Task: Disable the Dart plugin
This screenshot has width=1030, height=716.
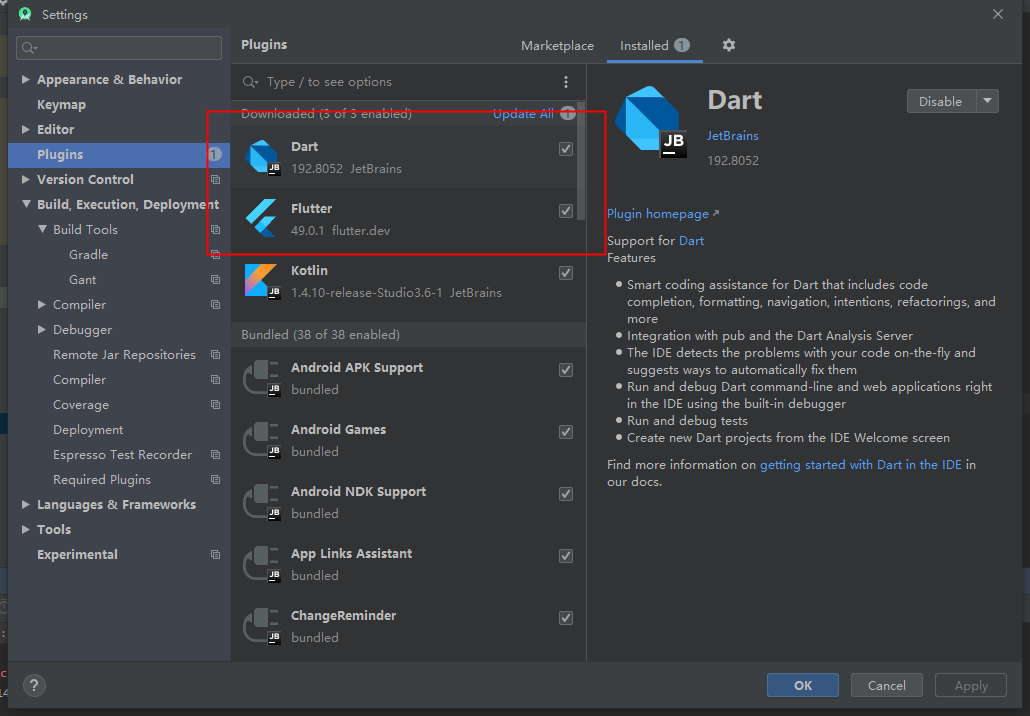Action: 941,101
